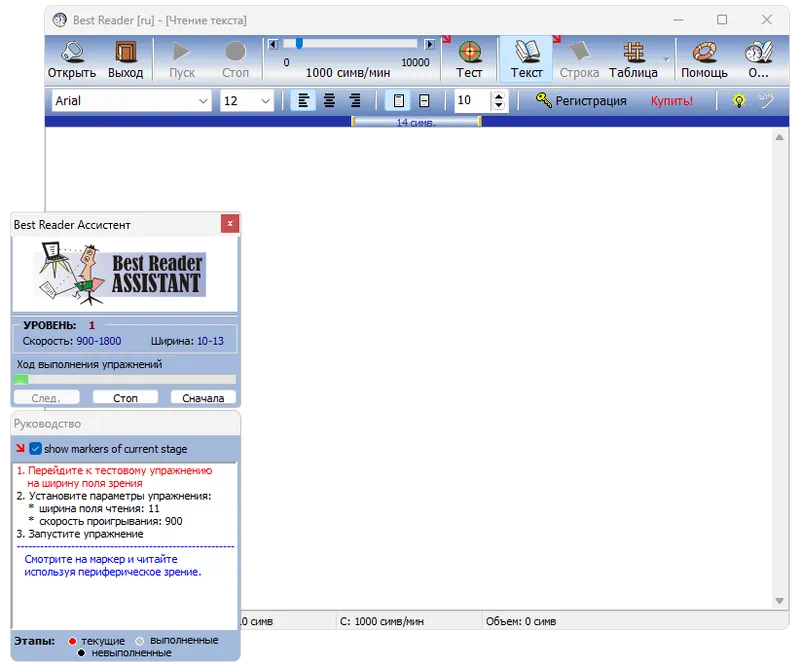Click the Регистрация key button
This screenshot has height=669, width=800.
pos(581,101)
